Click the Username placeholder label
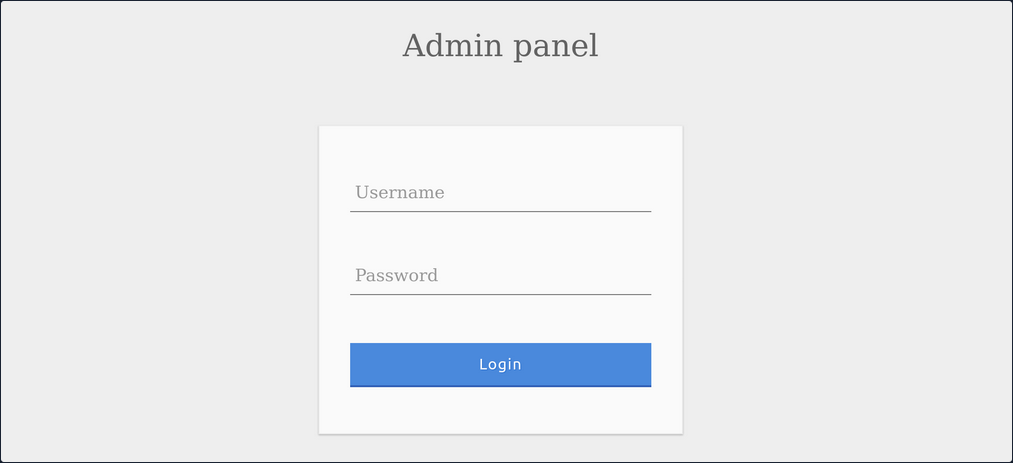Image resolution: width=1013 pixels, height=463 pixels. [399, 192]
